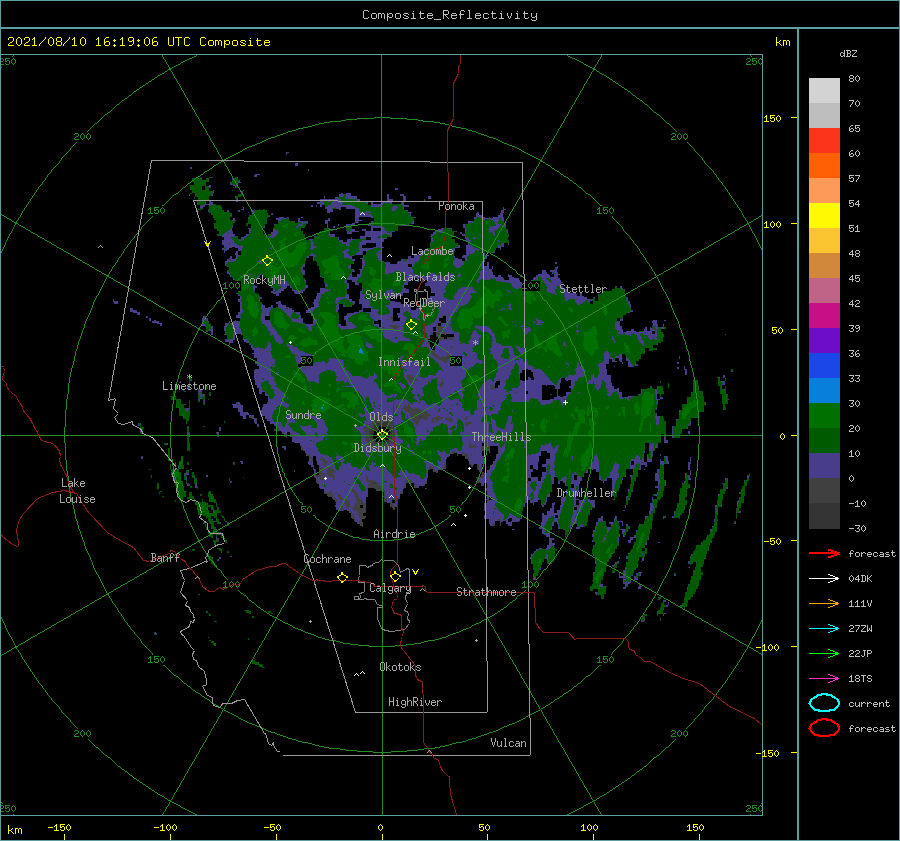Click the RedDeer city label
This screenshot has width=900, height=841.
pyautogui.click(x=424, y=303)
